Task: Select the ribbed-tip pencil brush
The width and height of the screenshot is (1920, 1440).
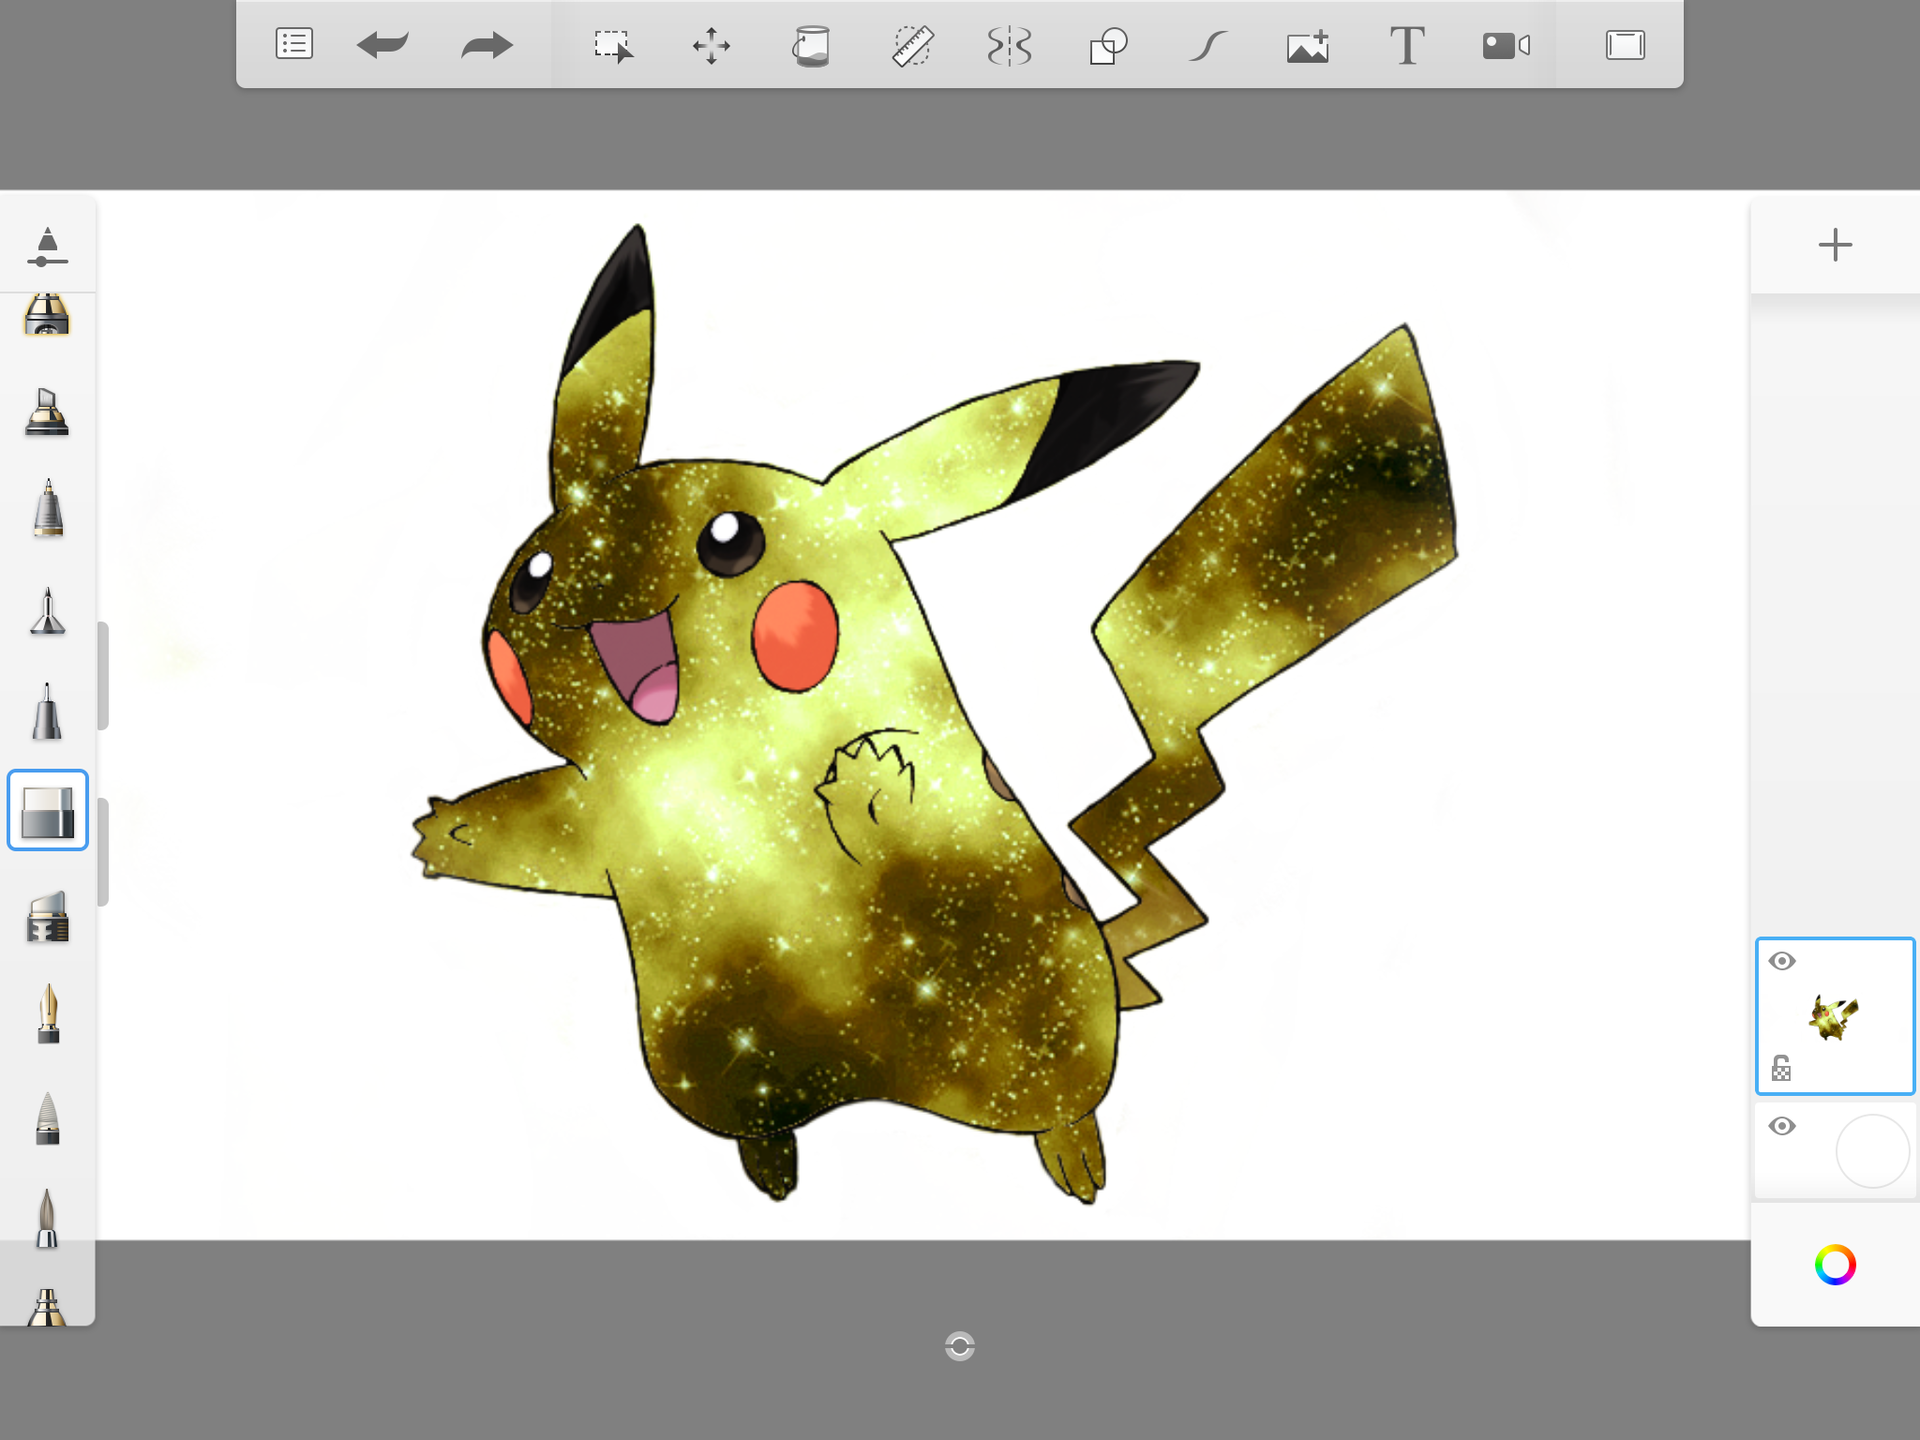Action: pyautogui.click(x=47, y=1117)
